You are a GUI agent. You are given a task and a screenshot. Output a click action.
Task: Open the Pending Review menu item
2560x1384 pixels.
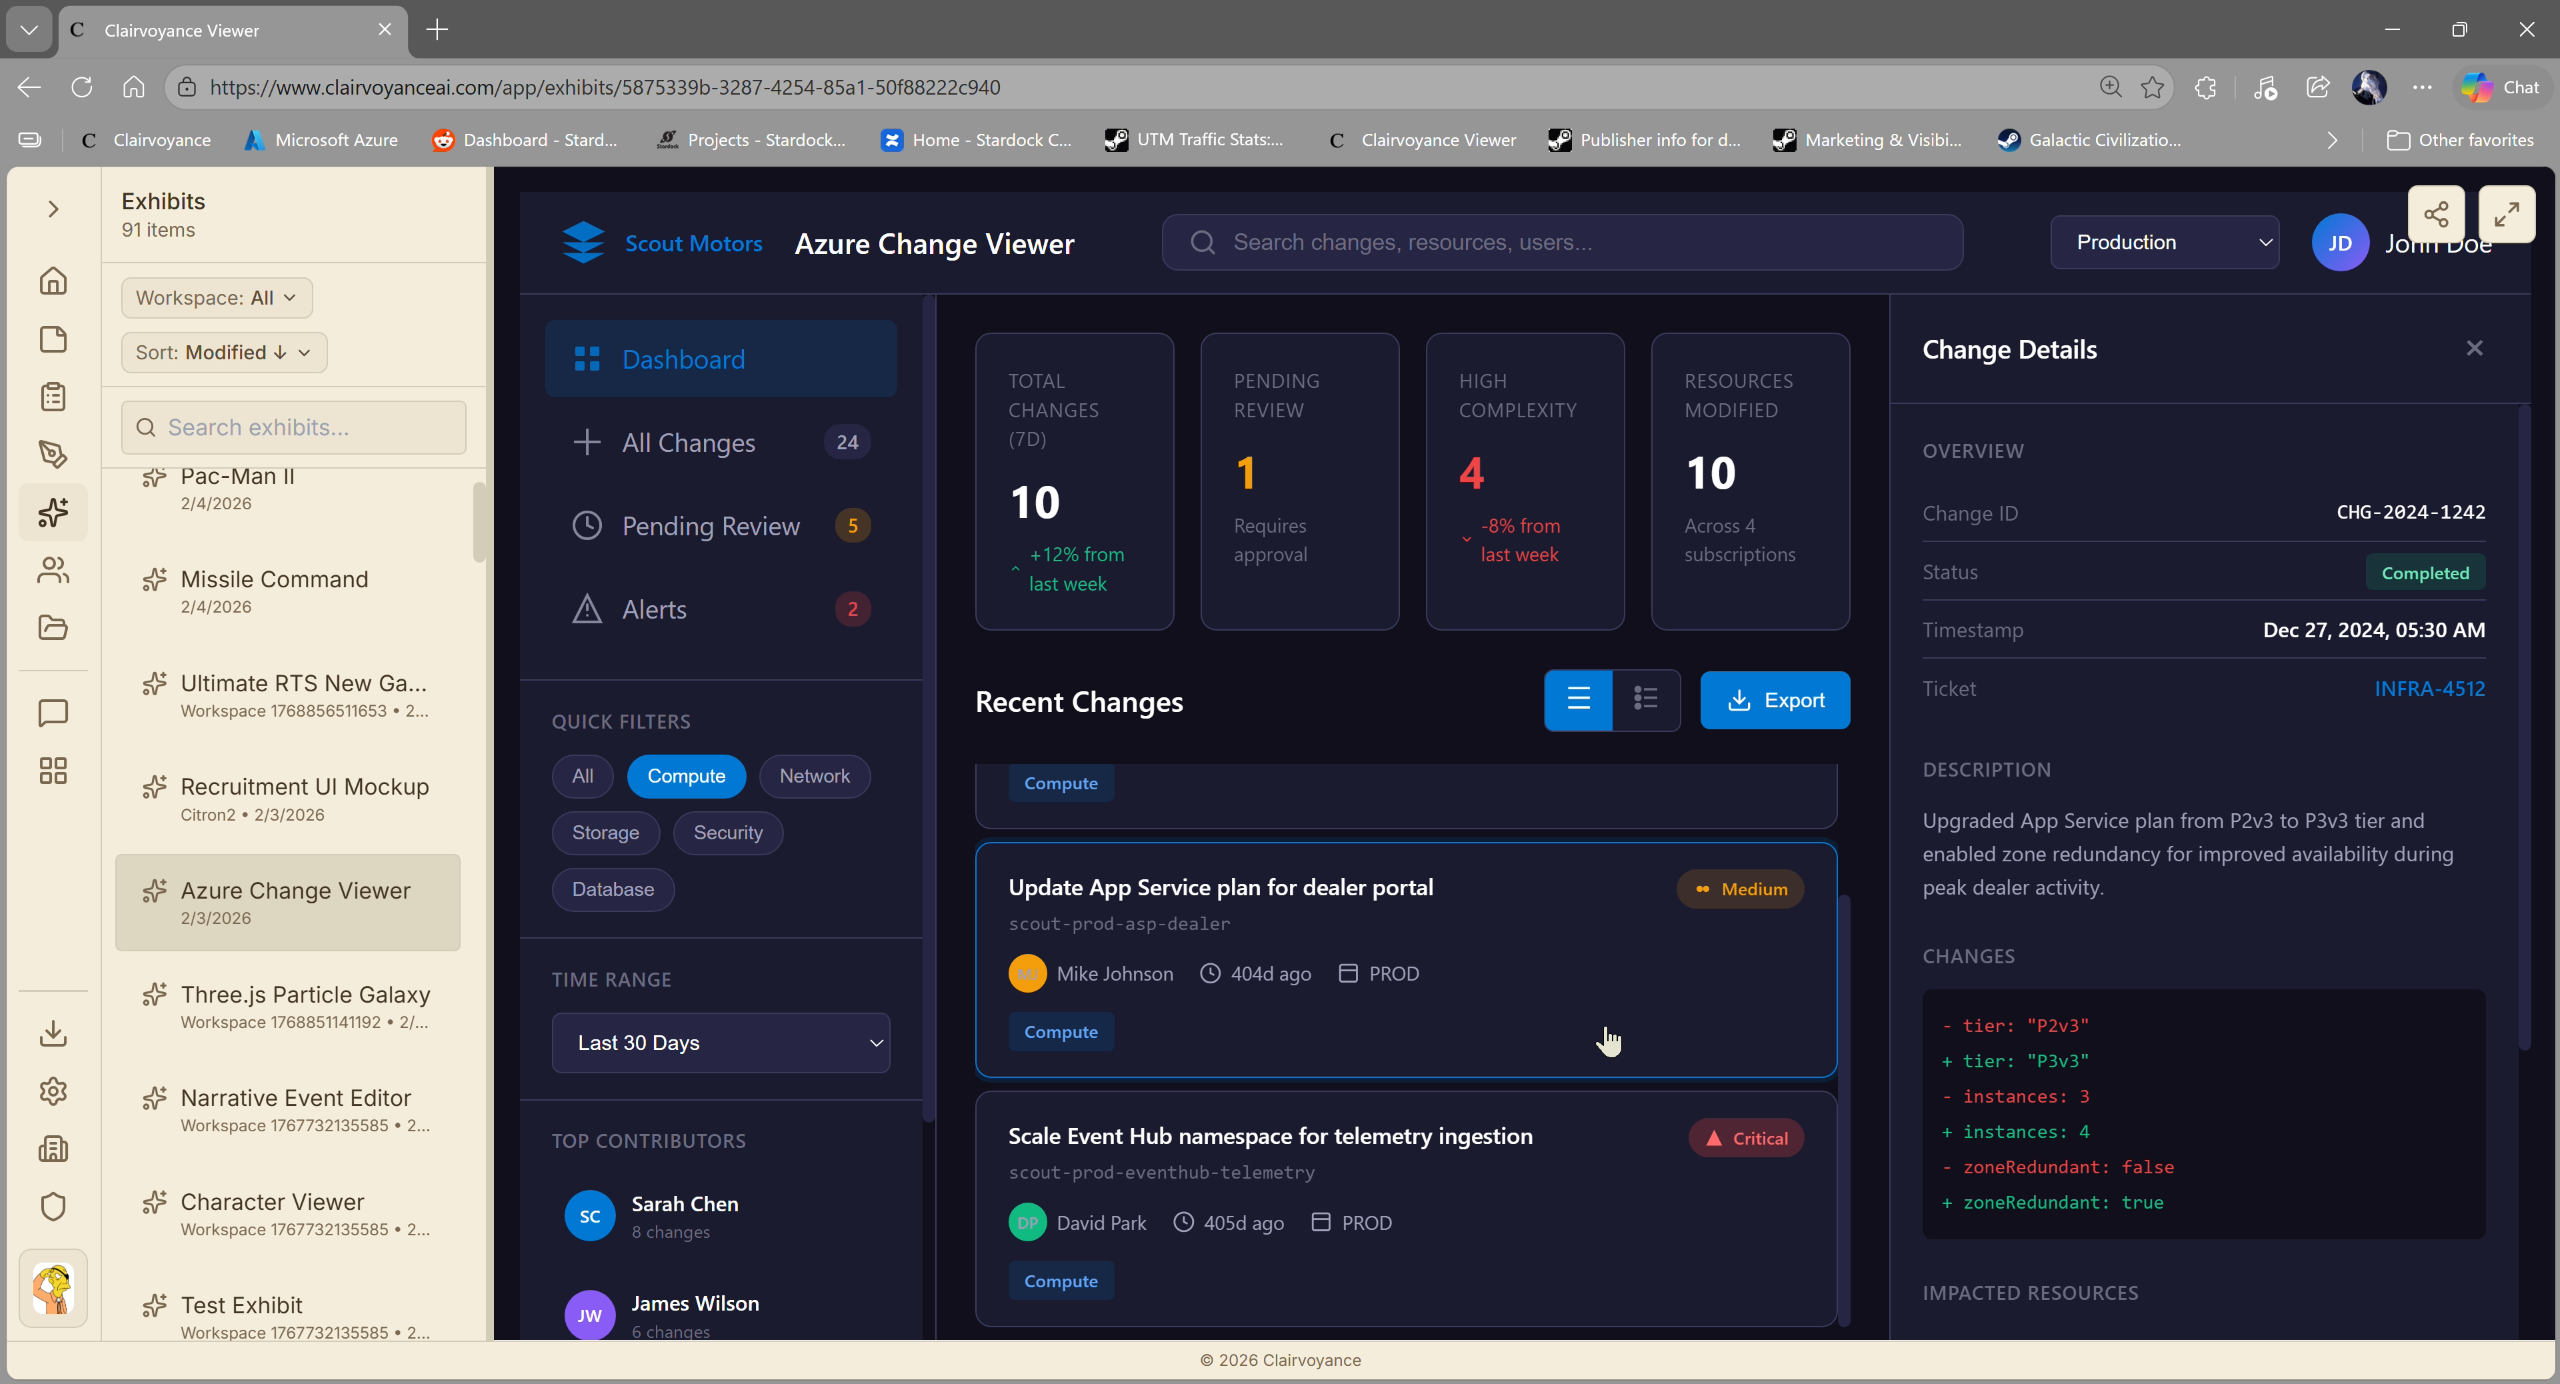[711, 526]
